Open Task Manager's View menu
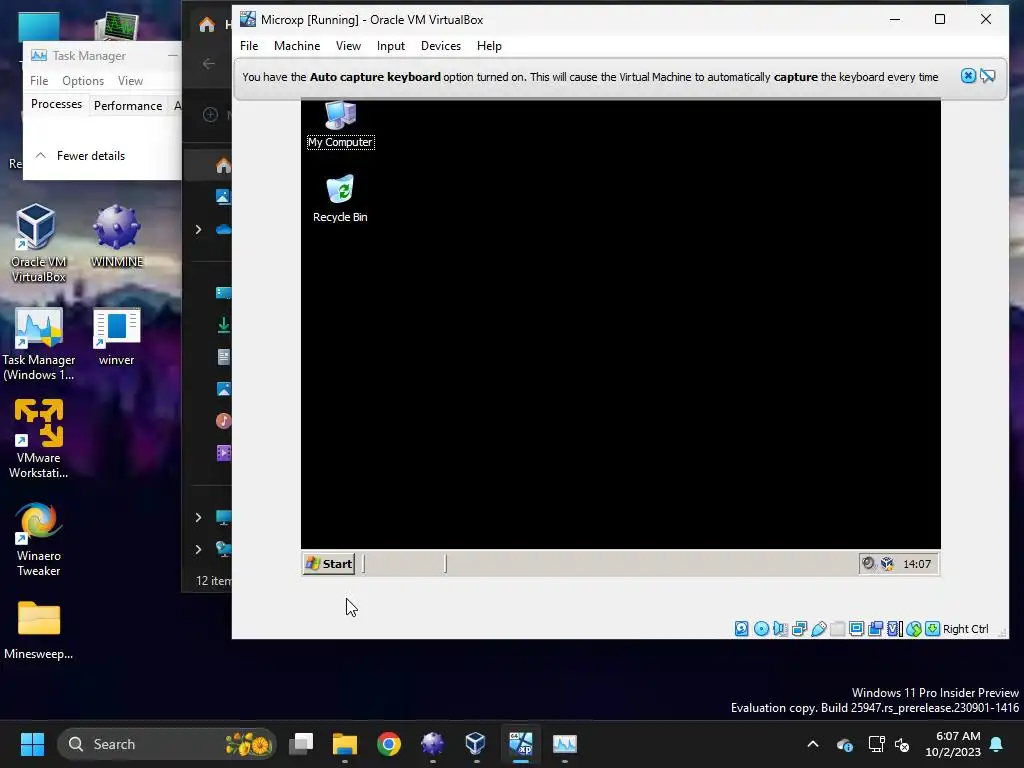The image size is (1024, 768). tap(131, 80)
